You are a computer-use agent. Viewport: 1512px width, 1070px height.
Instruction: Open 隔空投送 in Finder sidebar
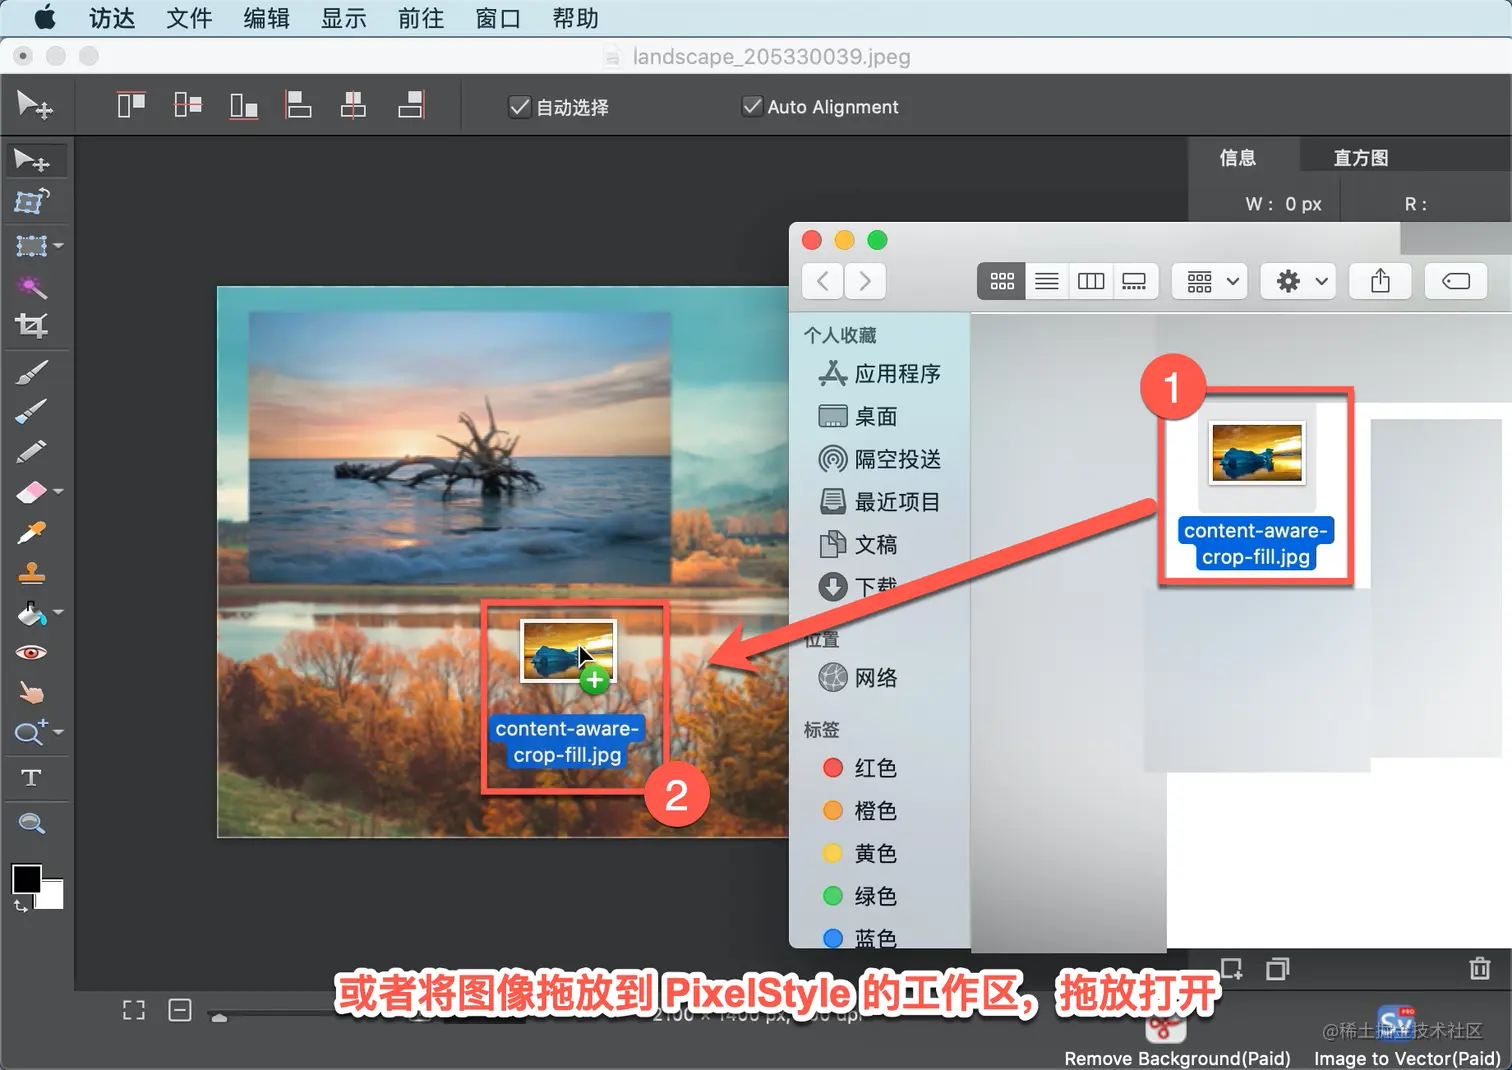click(x=880, y=459)
